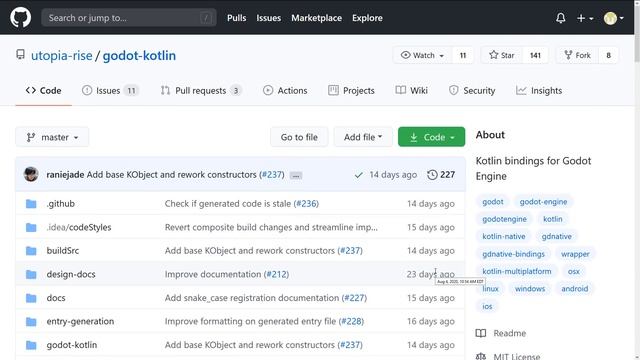Screen dimensions: 640x360
Task: Switch to the Issues tab
Action: click(110, 91)
